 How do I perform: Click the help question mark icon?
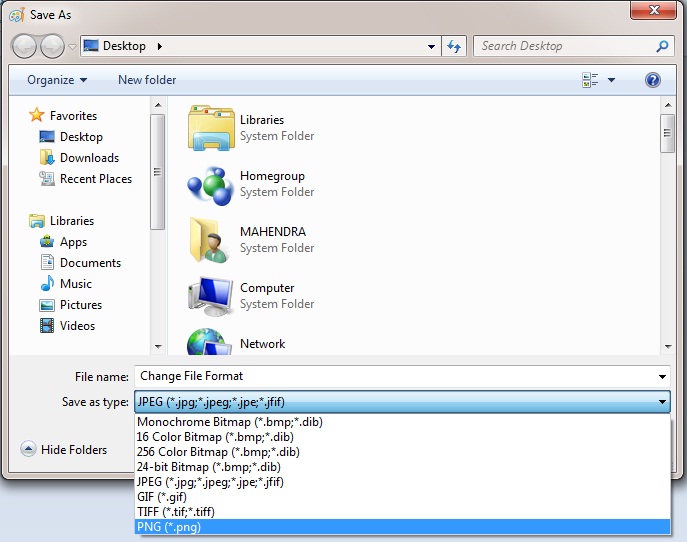coord(653,80)
